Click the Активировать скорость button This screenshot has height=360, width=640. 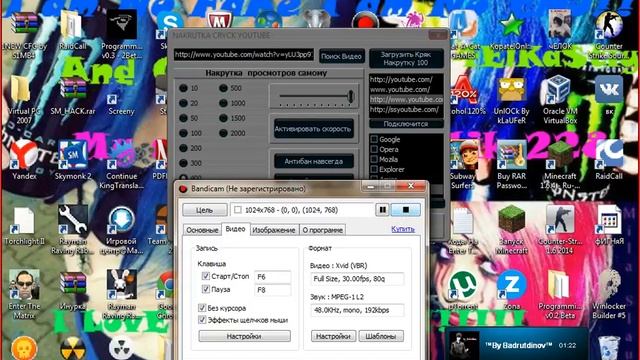313,129
